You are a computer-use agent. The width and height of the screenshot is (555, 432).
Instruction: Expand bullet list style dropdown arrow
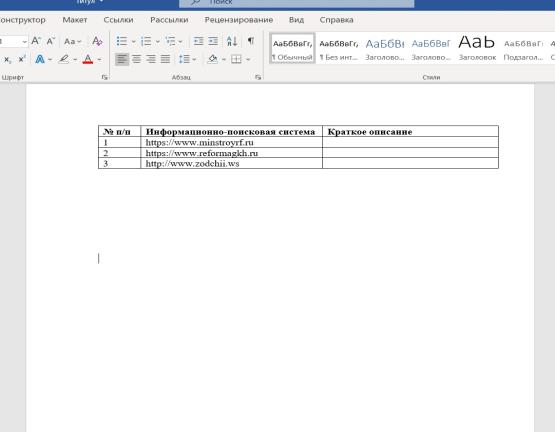[133, 42]
